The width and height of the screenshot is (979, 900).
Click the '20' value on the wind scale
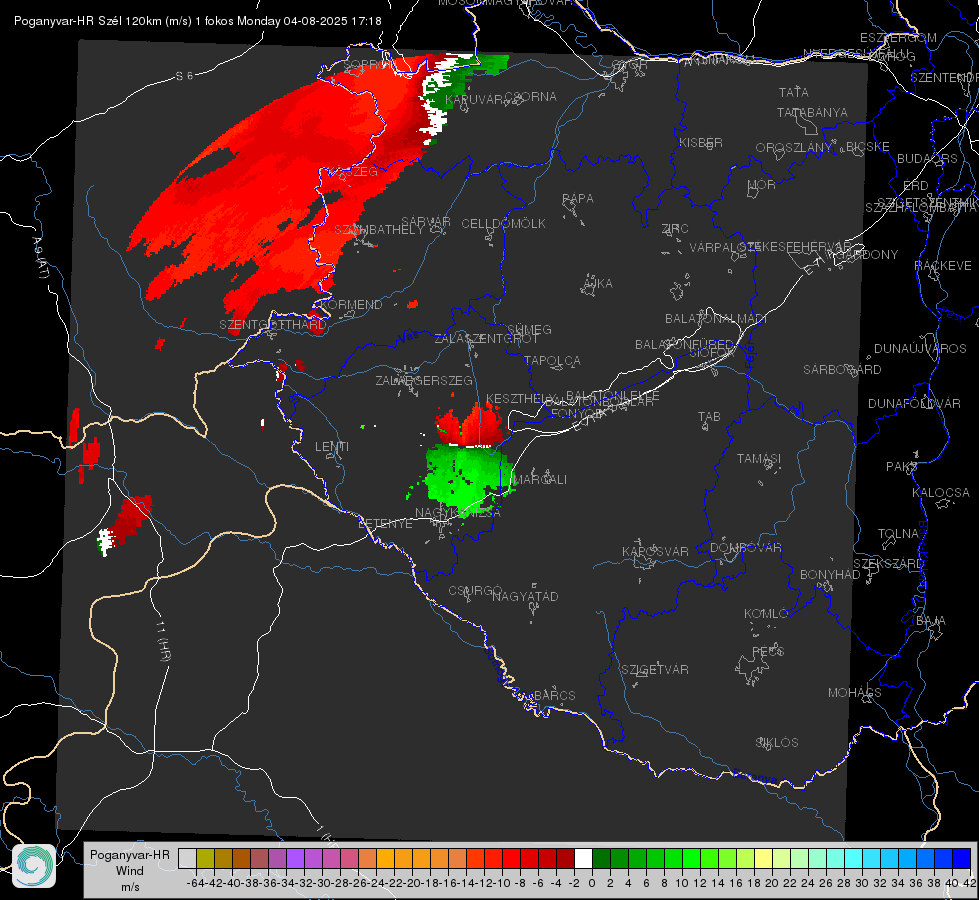point(772,883)
